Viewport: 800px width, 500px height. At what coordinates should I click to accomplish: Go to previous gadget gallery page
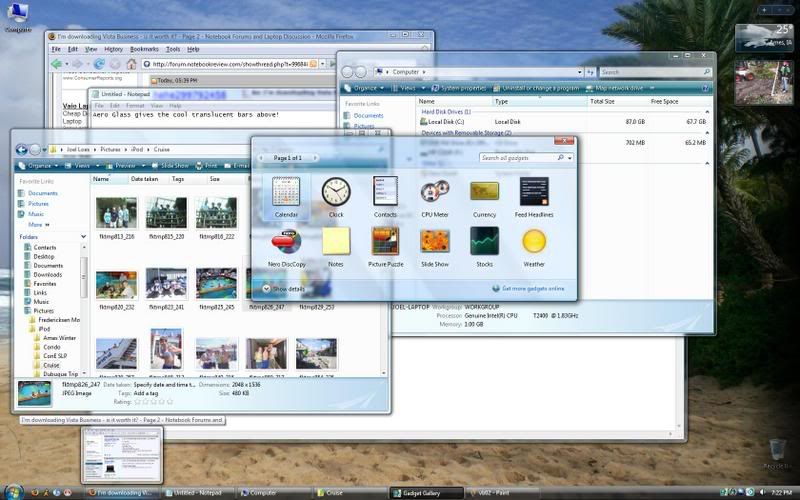262,158
